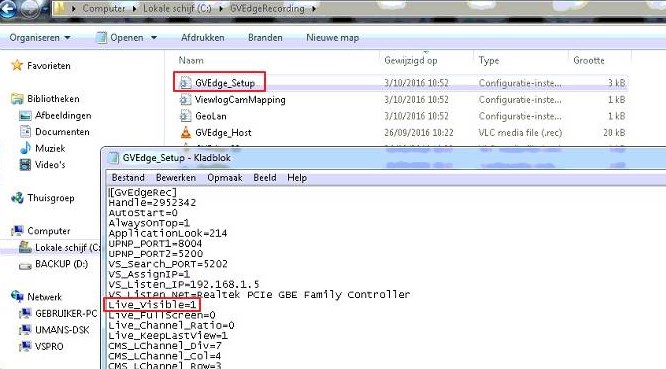
Task: Click the Bibliotheken folder icon
Action: (17, 99)
